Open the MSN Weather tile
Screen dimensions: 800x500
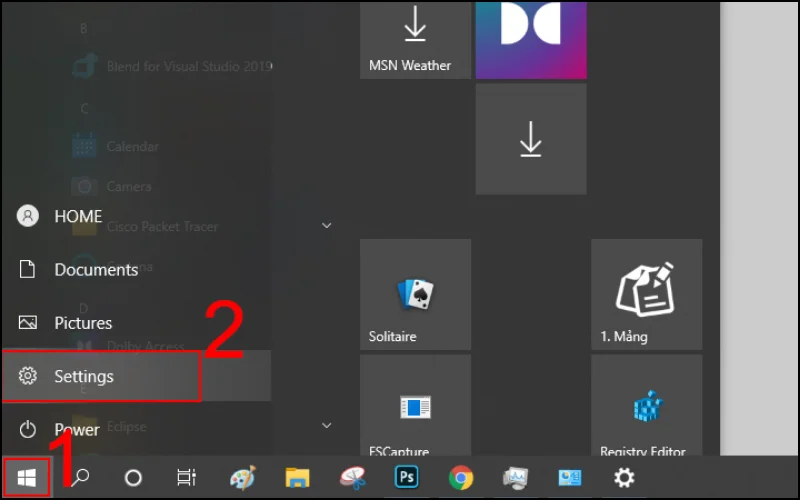[x=415, y=40]
